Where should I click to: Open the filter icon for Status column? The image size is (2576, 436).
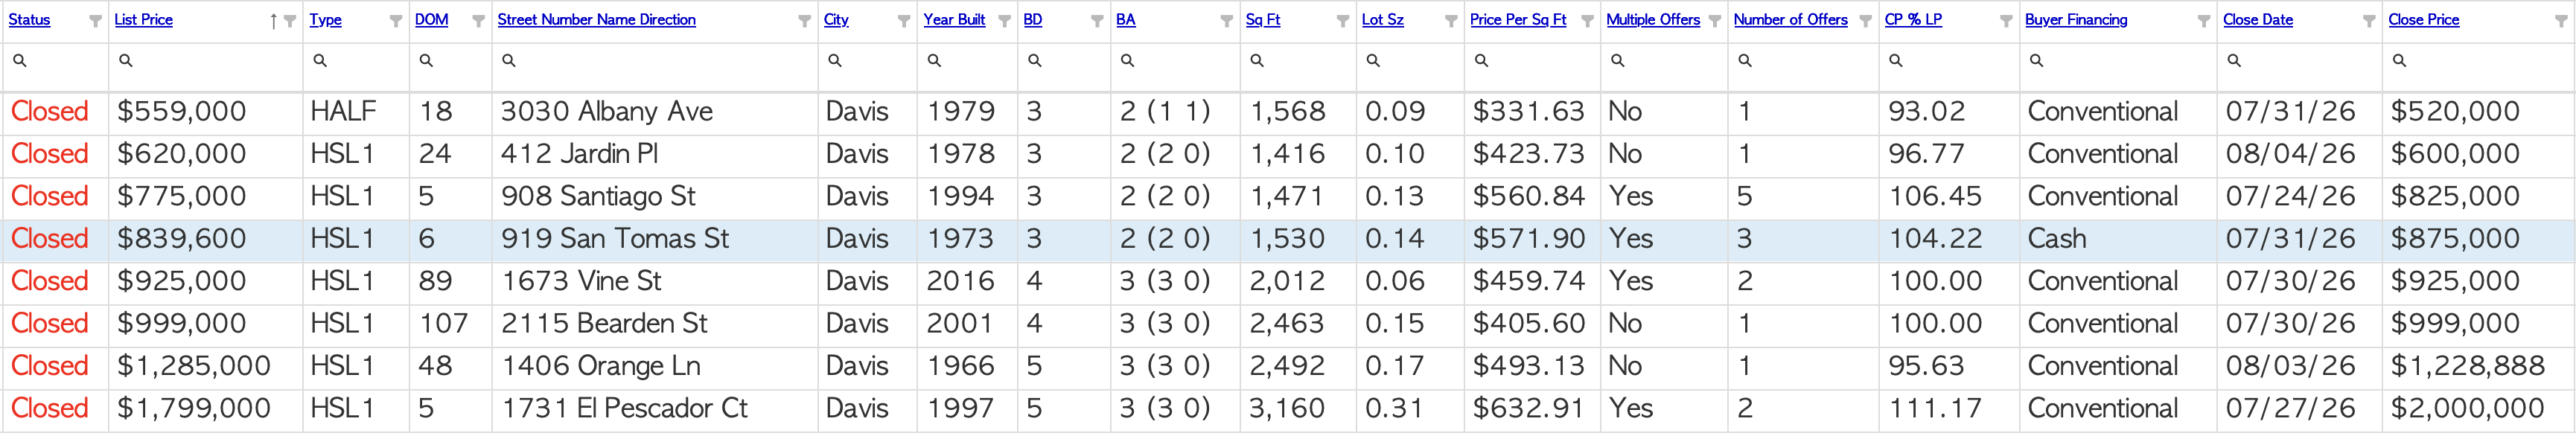pos(95,21)
